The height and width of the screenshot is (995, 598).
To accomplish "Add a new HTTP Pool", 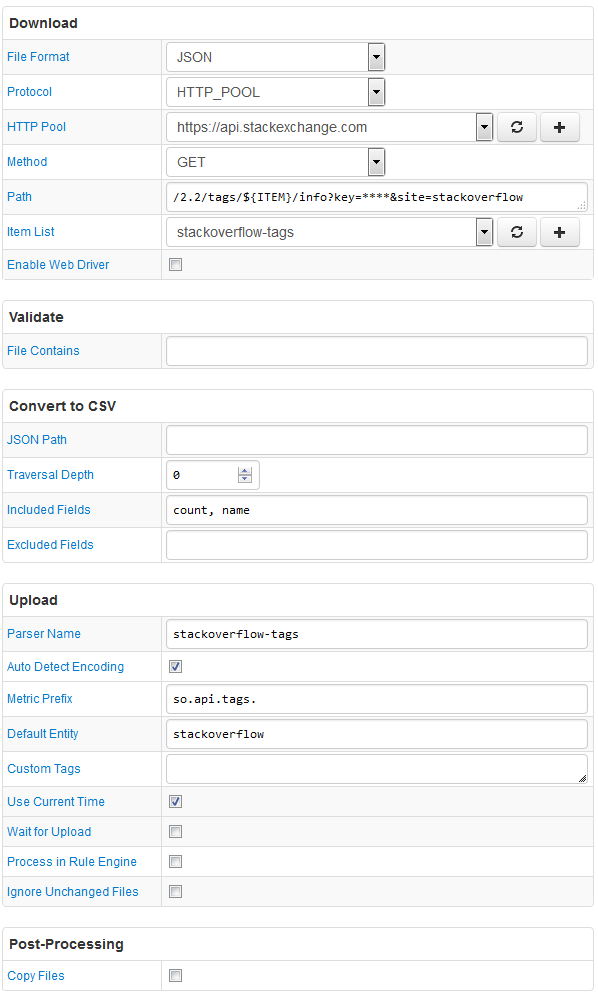I will pos(559,127).
